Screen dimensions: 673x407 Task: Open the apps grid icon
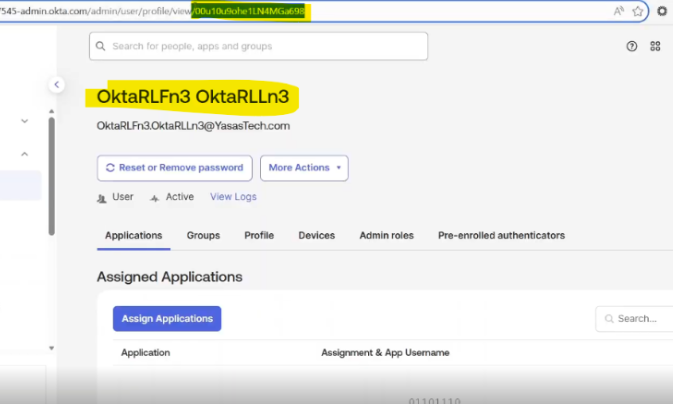656,46
